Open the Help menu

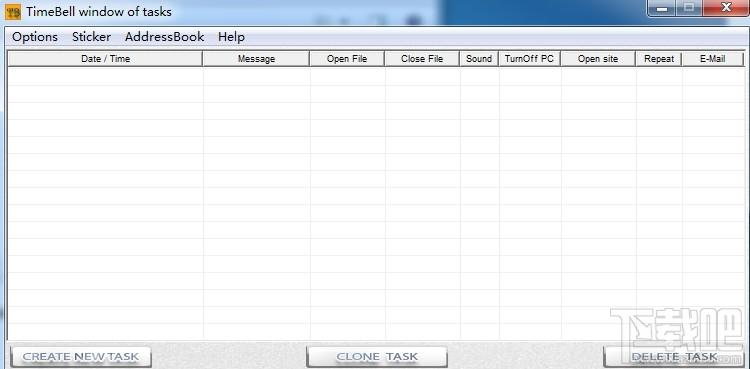(232, 37)
